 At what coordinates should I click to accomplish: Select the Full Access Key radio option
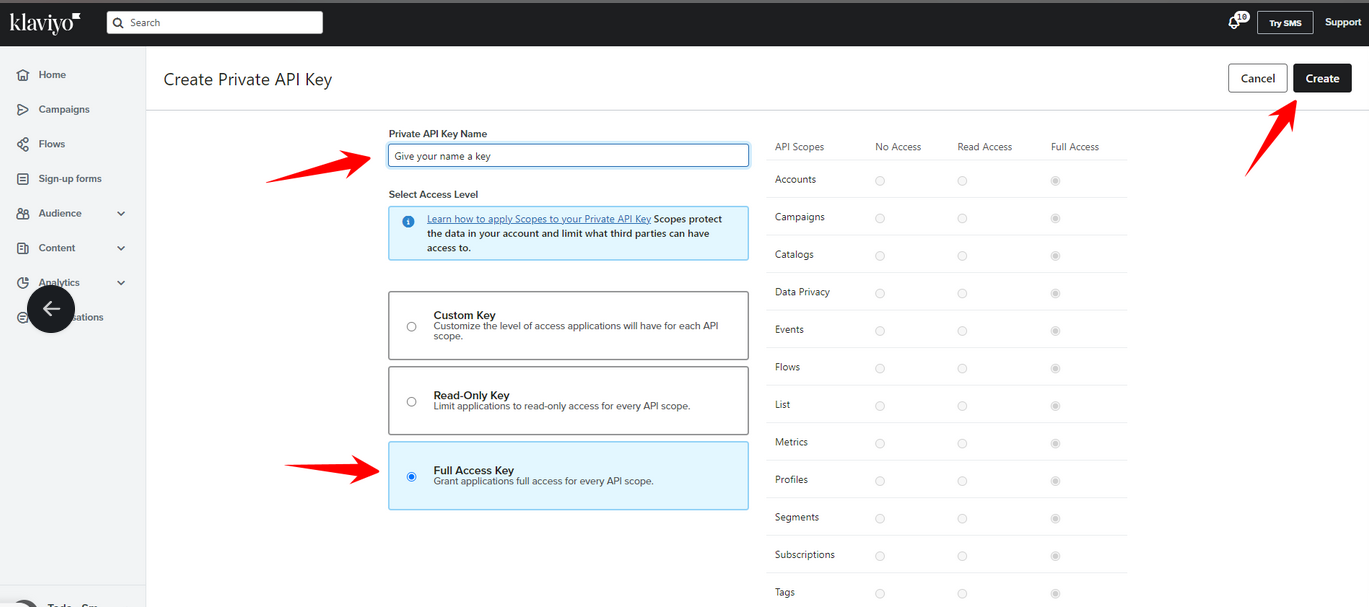pyautogui.click(x=412, y=477)
